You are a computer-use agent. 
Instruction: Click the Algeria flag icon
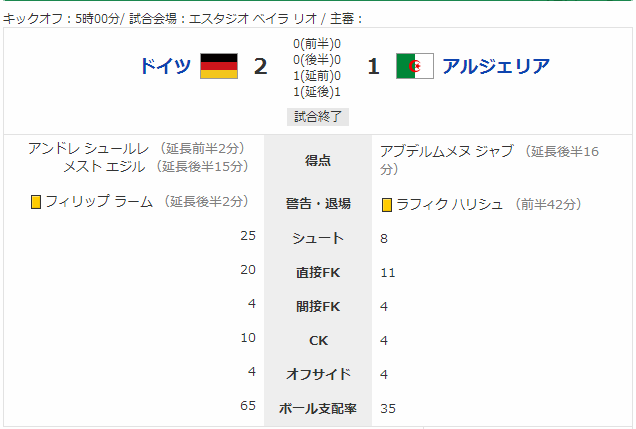(x=415, y=66)
